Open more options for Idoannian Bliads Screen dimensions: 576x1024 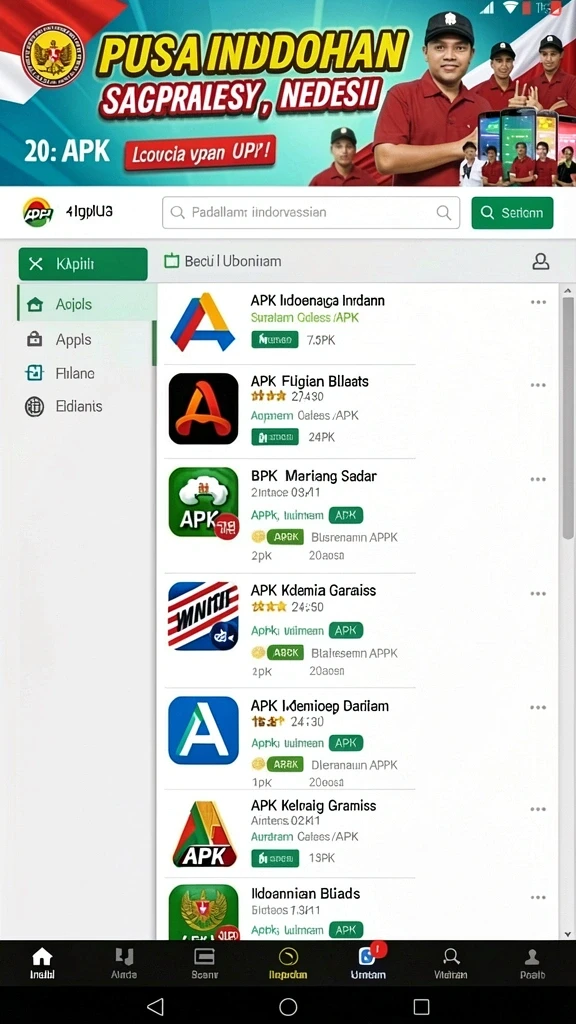[x=538, y=898]
